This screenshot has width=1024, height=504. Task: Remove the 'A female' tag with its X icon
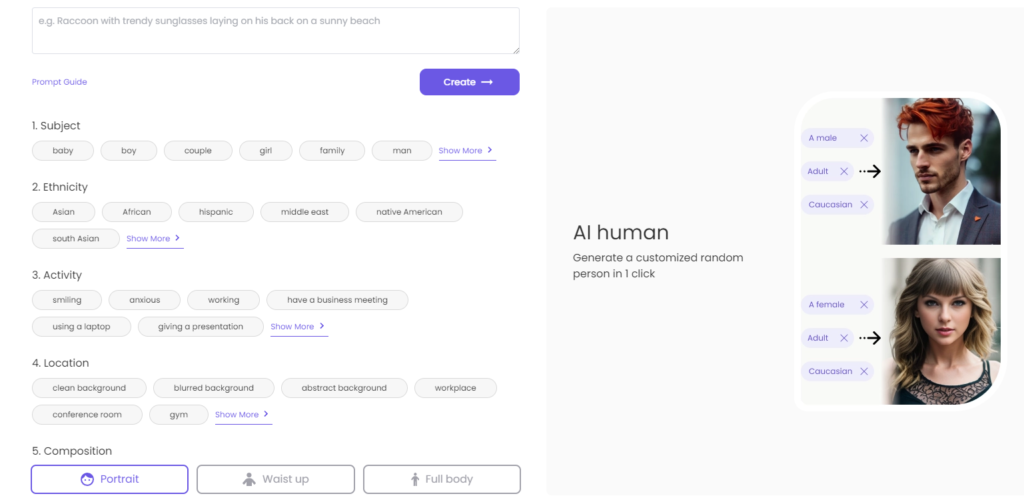click(863, 305)
